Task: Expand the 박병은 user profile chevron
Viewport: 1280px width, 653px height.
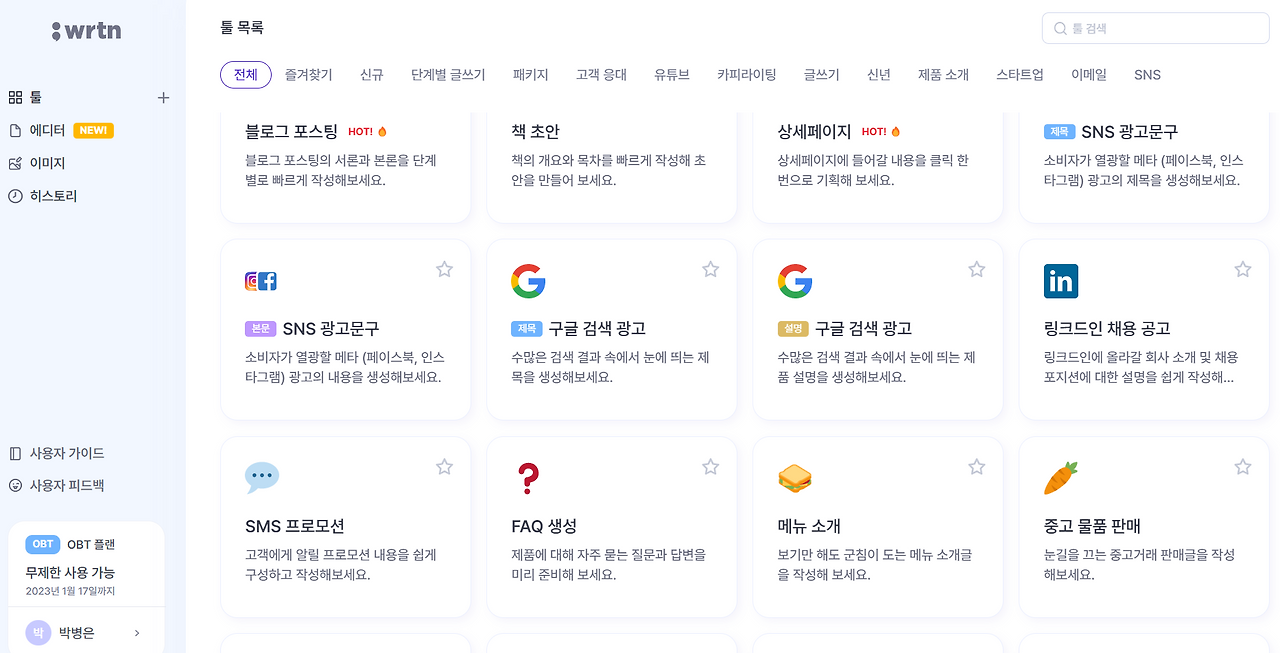Action: (x=137, y=632)
